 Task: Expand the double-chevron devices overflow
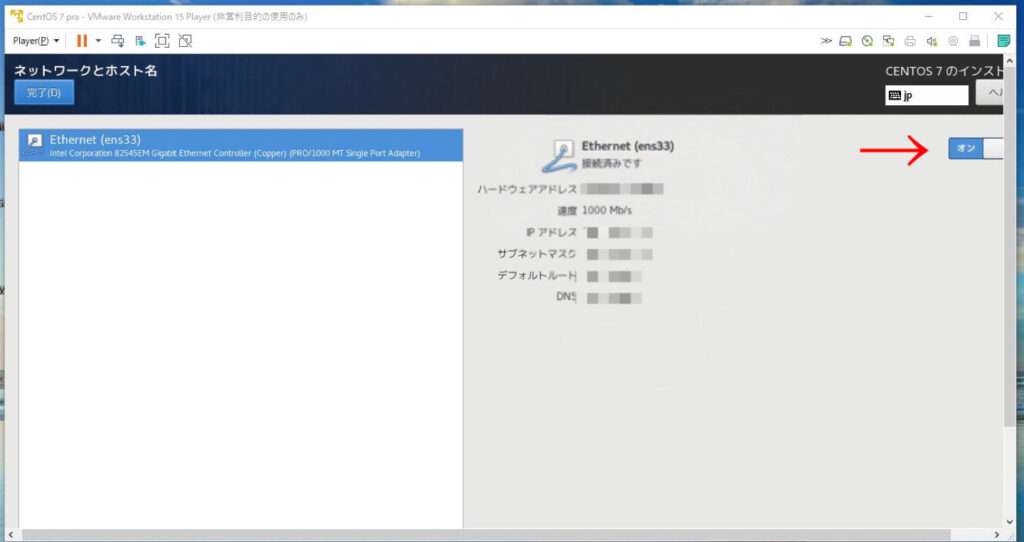point(826,40)
